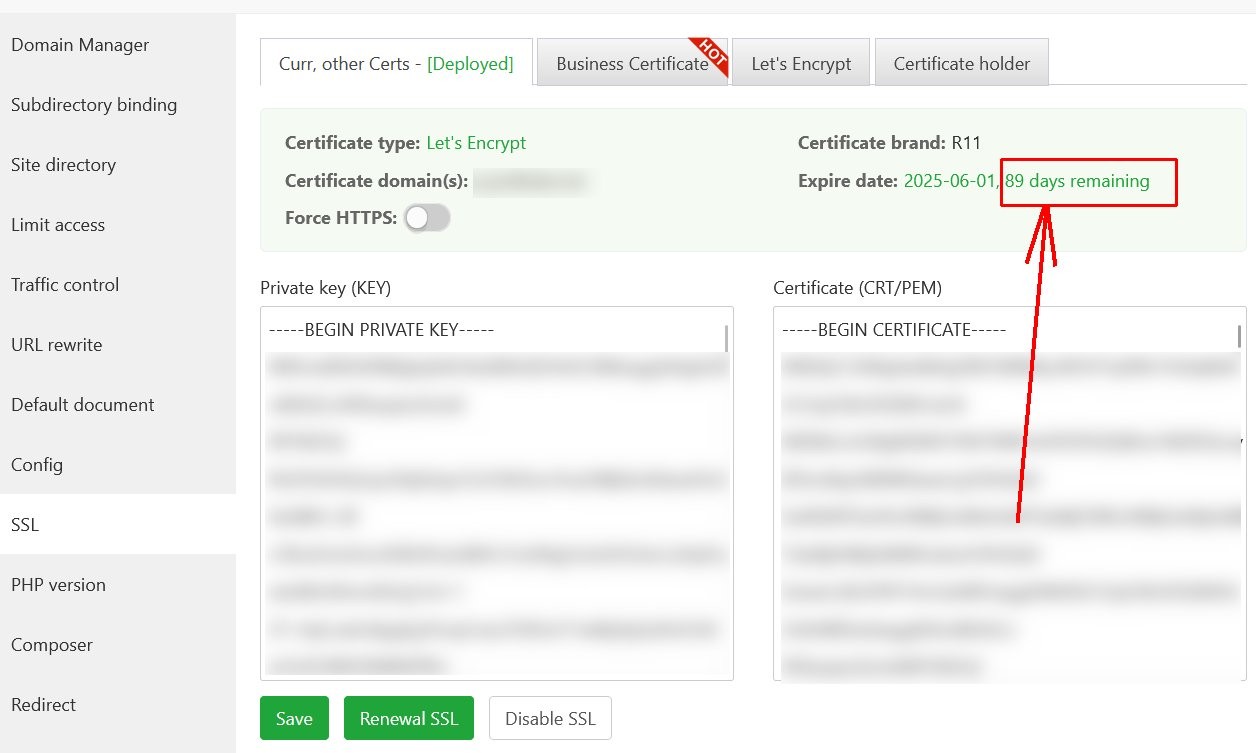The width and height of the screenshot is (1256, 753).
Task: Select Limit access from the sidebar
Action: click(x=58, y=225)
